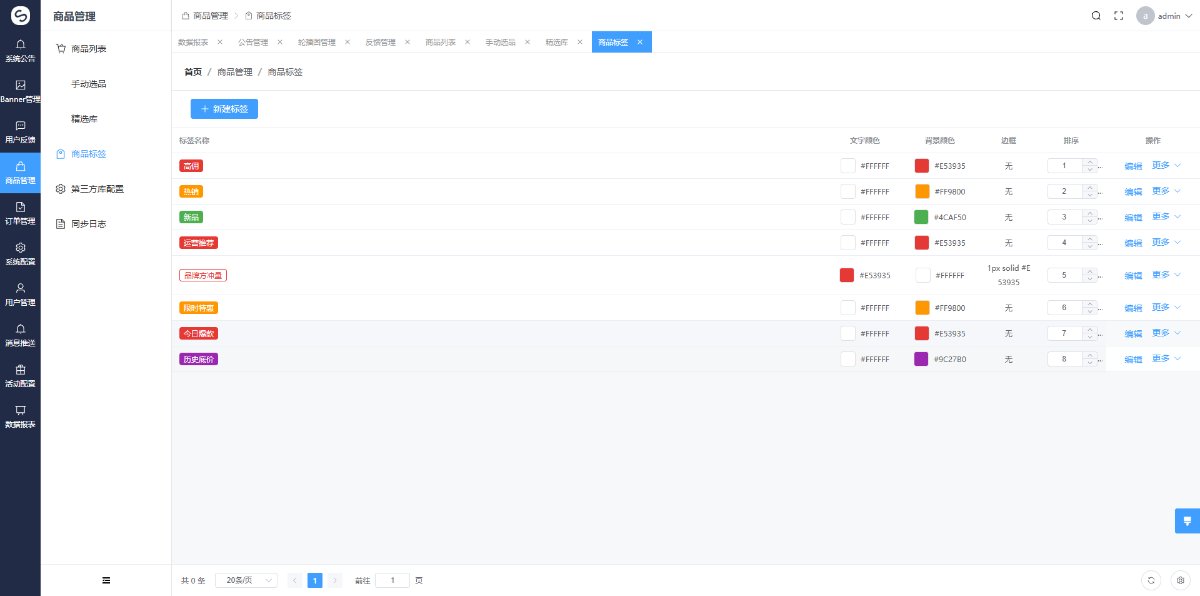1200x596 pixels.
Task: Open 用户管理 in the dark sidebar
Action: 20,294
